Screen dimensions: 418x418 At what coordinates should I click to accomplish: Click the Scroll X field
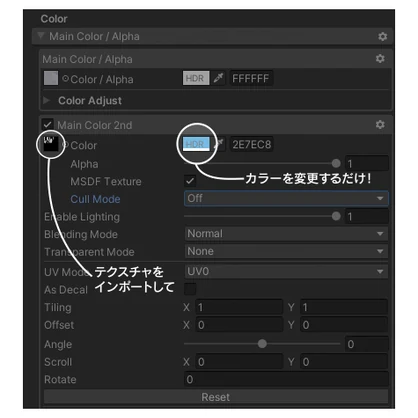tap(239, 362)
